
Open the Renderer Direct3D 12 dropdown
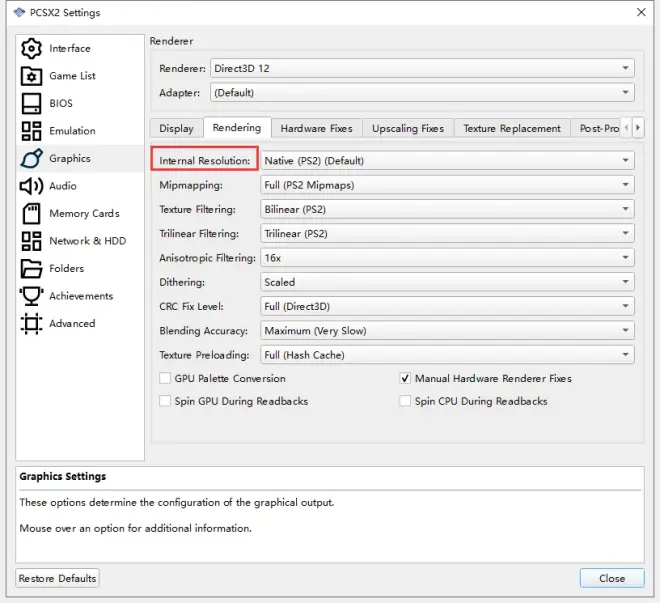coord(422,69)
